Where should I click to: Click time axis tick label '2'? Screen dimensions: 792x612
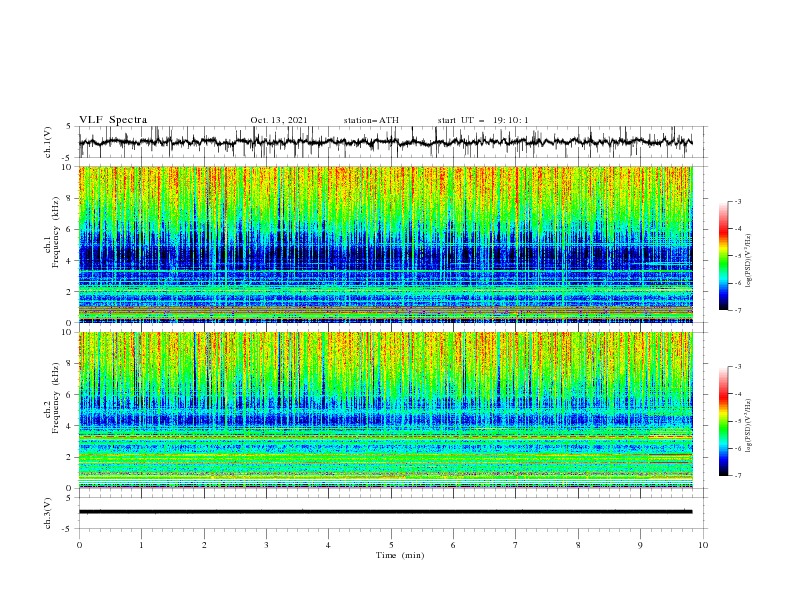pyautogui.click(x=204, y=545)
